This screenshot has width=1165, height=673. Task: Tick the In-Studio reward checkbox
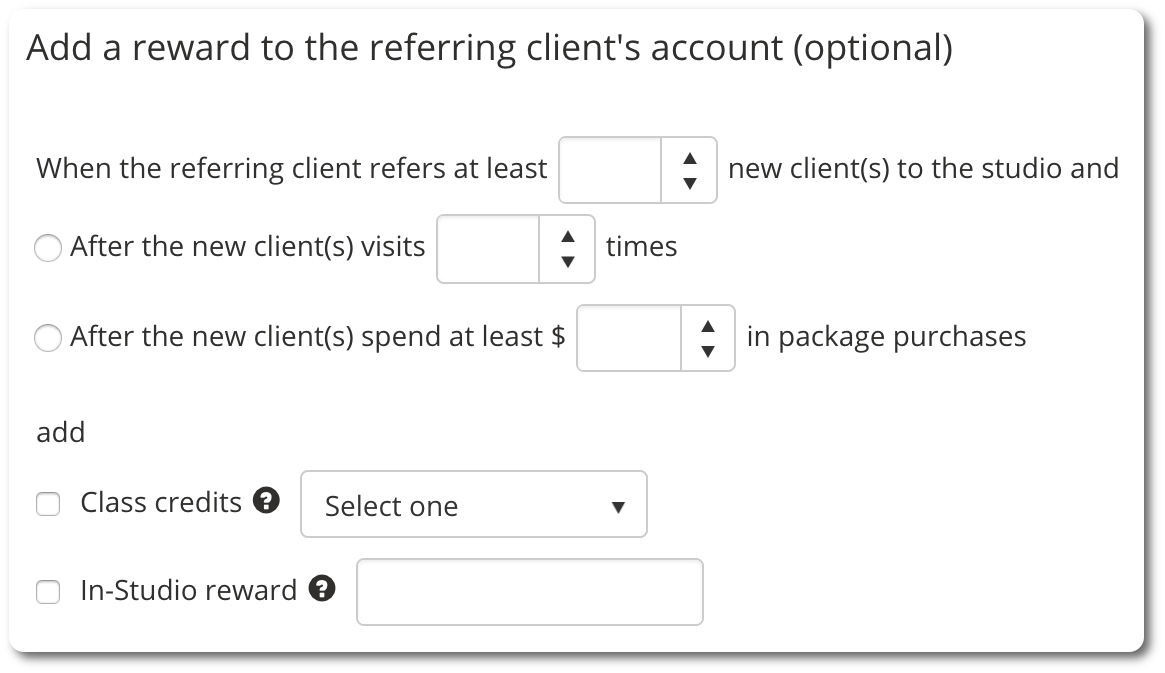click(48, 592)
